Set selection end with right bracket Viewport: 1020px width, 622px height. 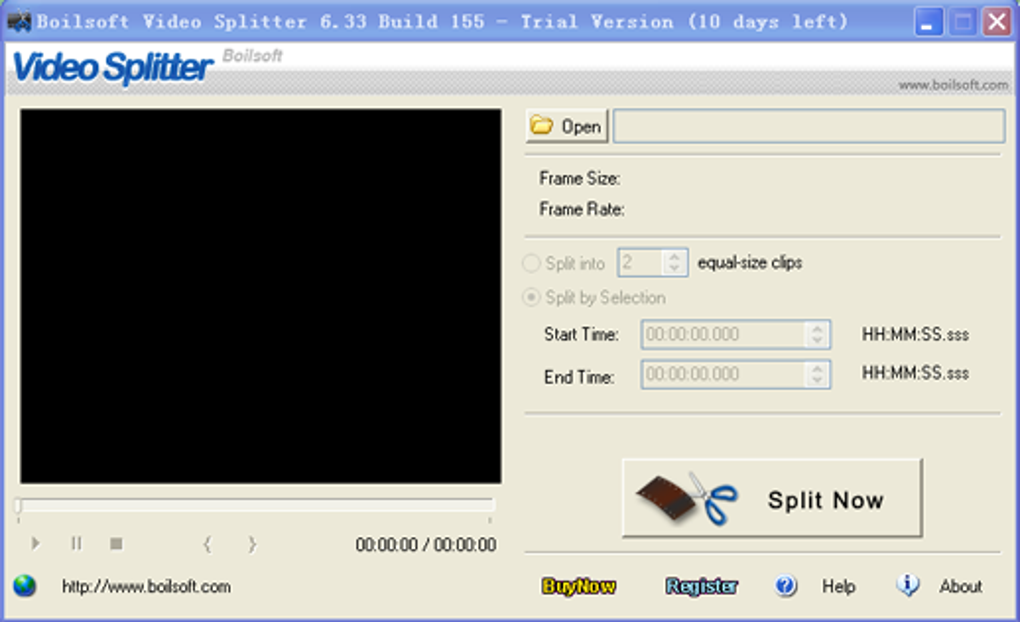pyautogui.click(x=252, y=544)
